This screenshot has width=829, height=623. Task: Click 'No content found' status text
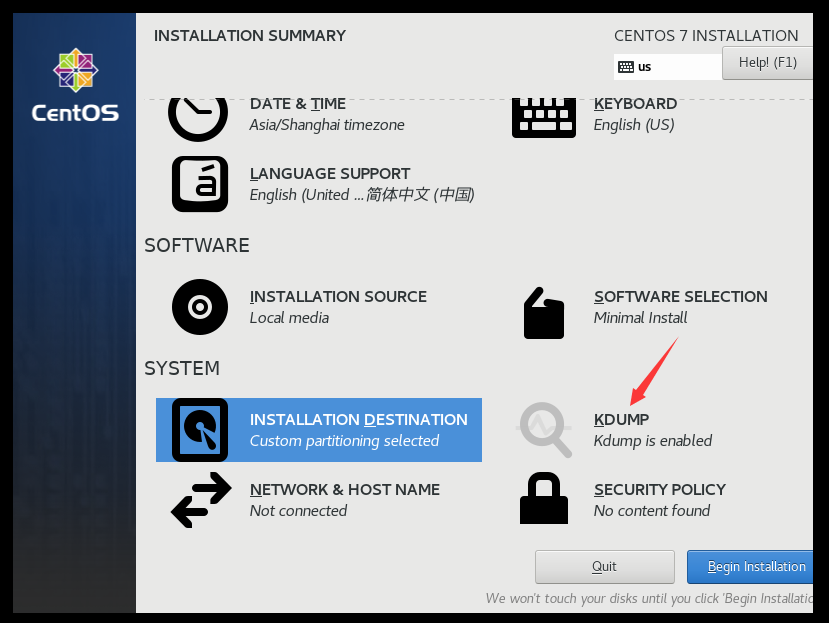[651, 511]
